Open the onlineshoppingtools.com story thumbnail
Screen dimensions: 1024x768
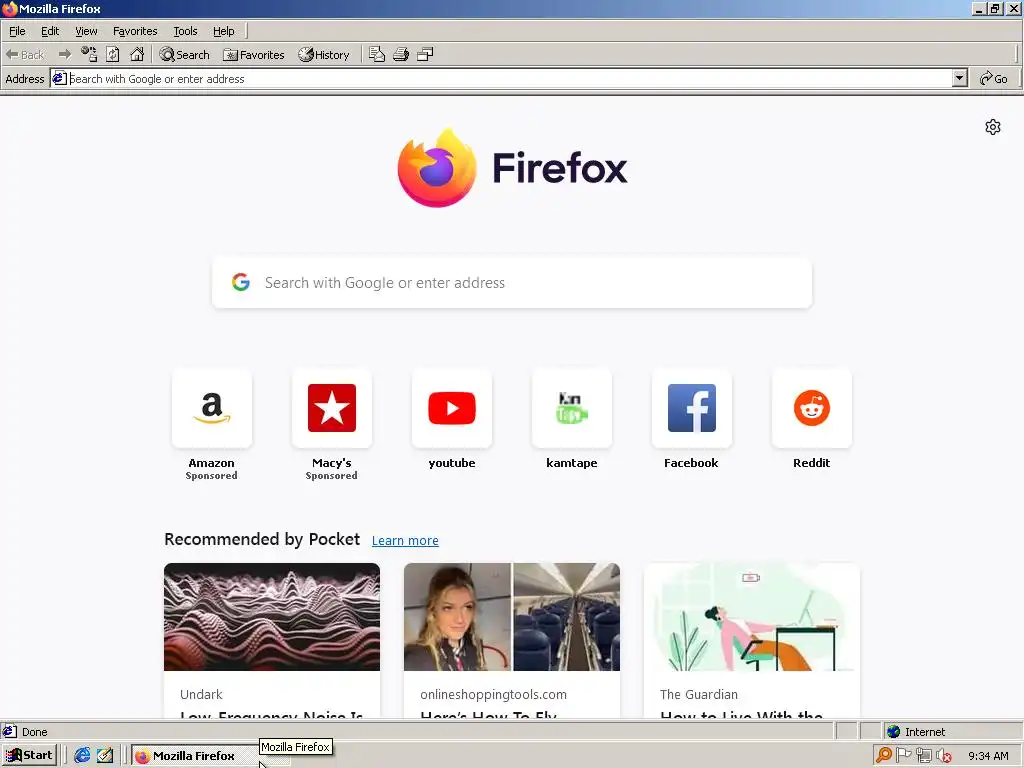pos(512,617)
